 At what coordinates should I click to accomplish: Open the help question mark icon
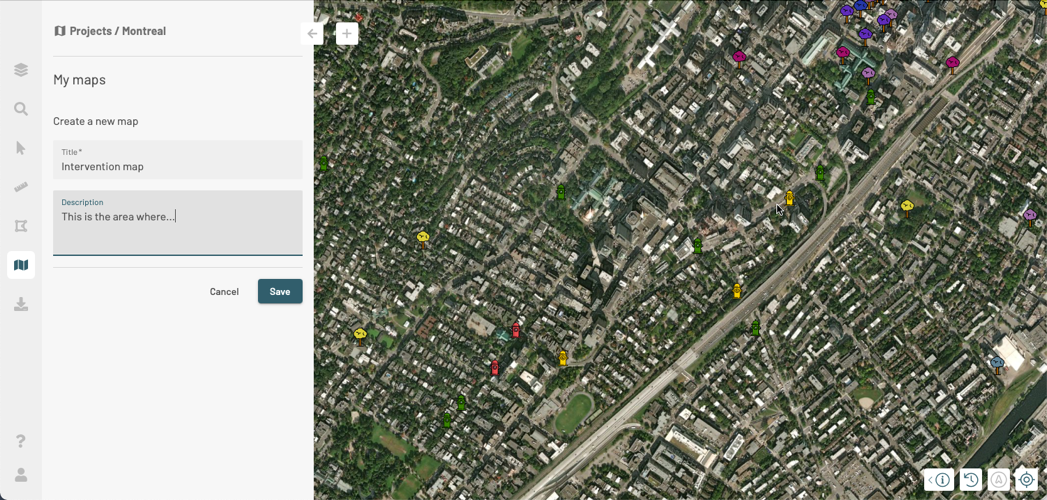click(x=21, y=441)
